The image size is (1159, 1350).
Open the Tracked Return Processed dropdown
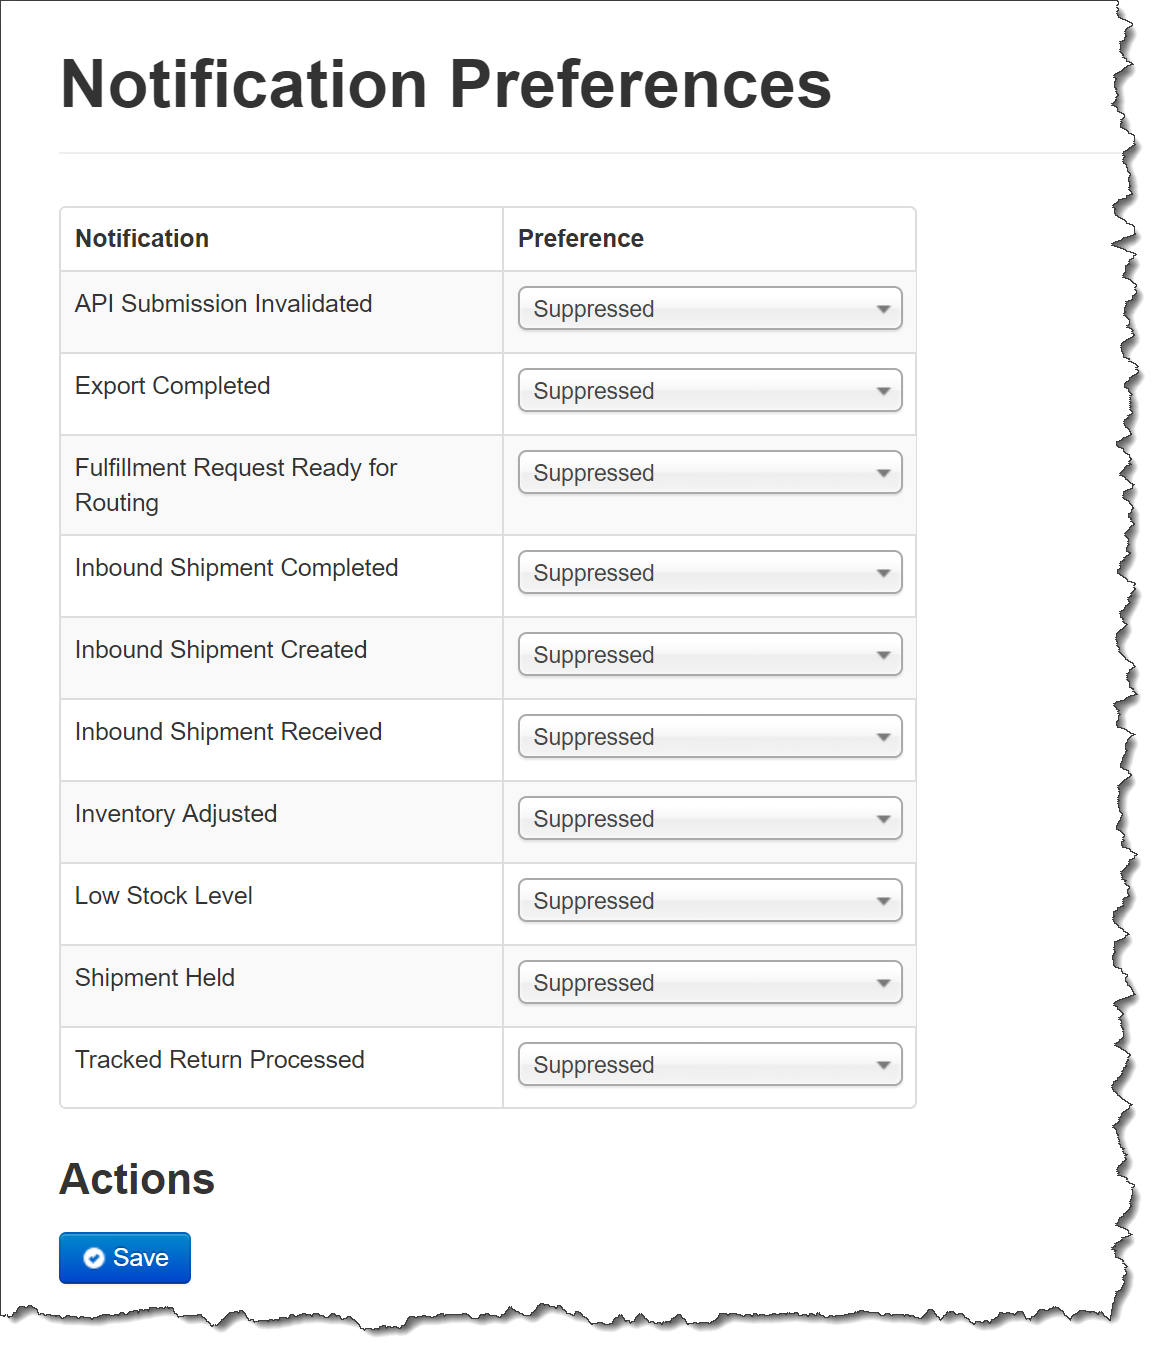pyautogui.click(x=710, y=1064)
